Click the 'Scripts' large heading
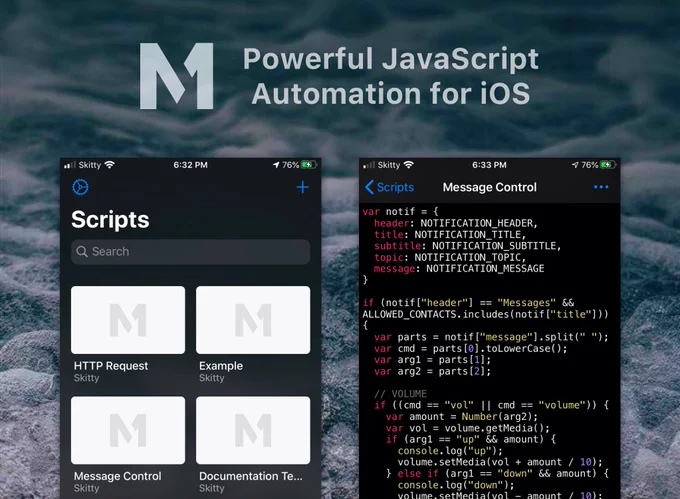The image size is (680, 499). click(x=110, y=219)
